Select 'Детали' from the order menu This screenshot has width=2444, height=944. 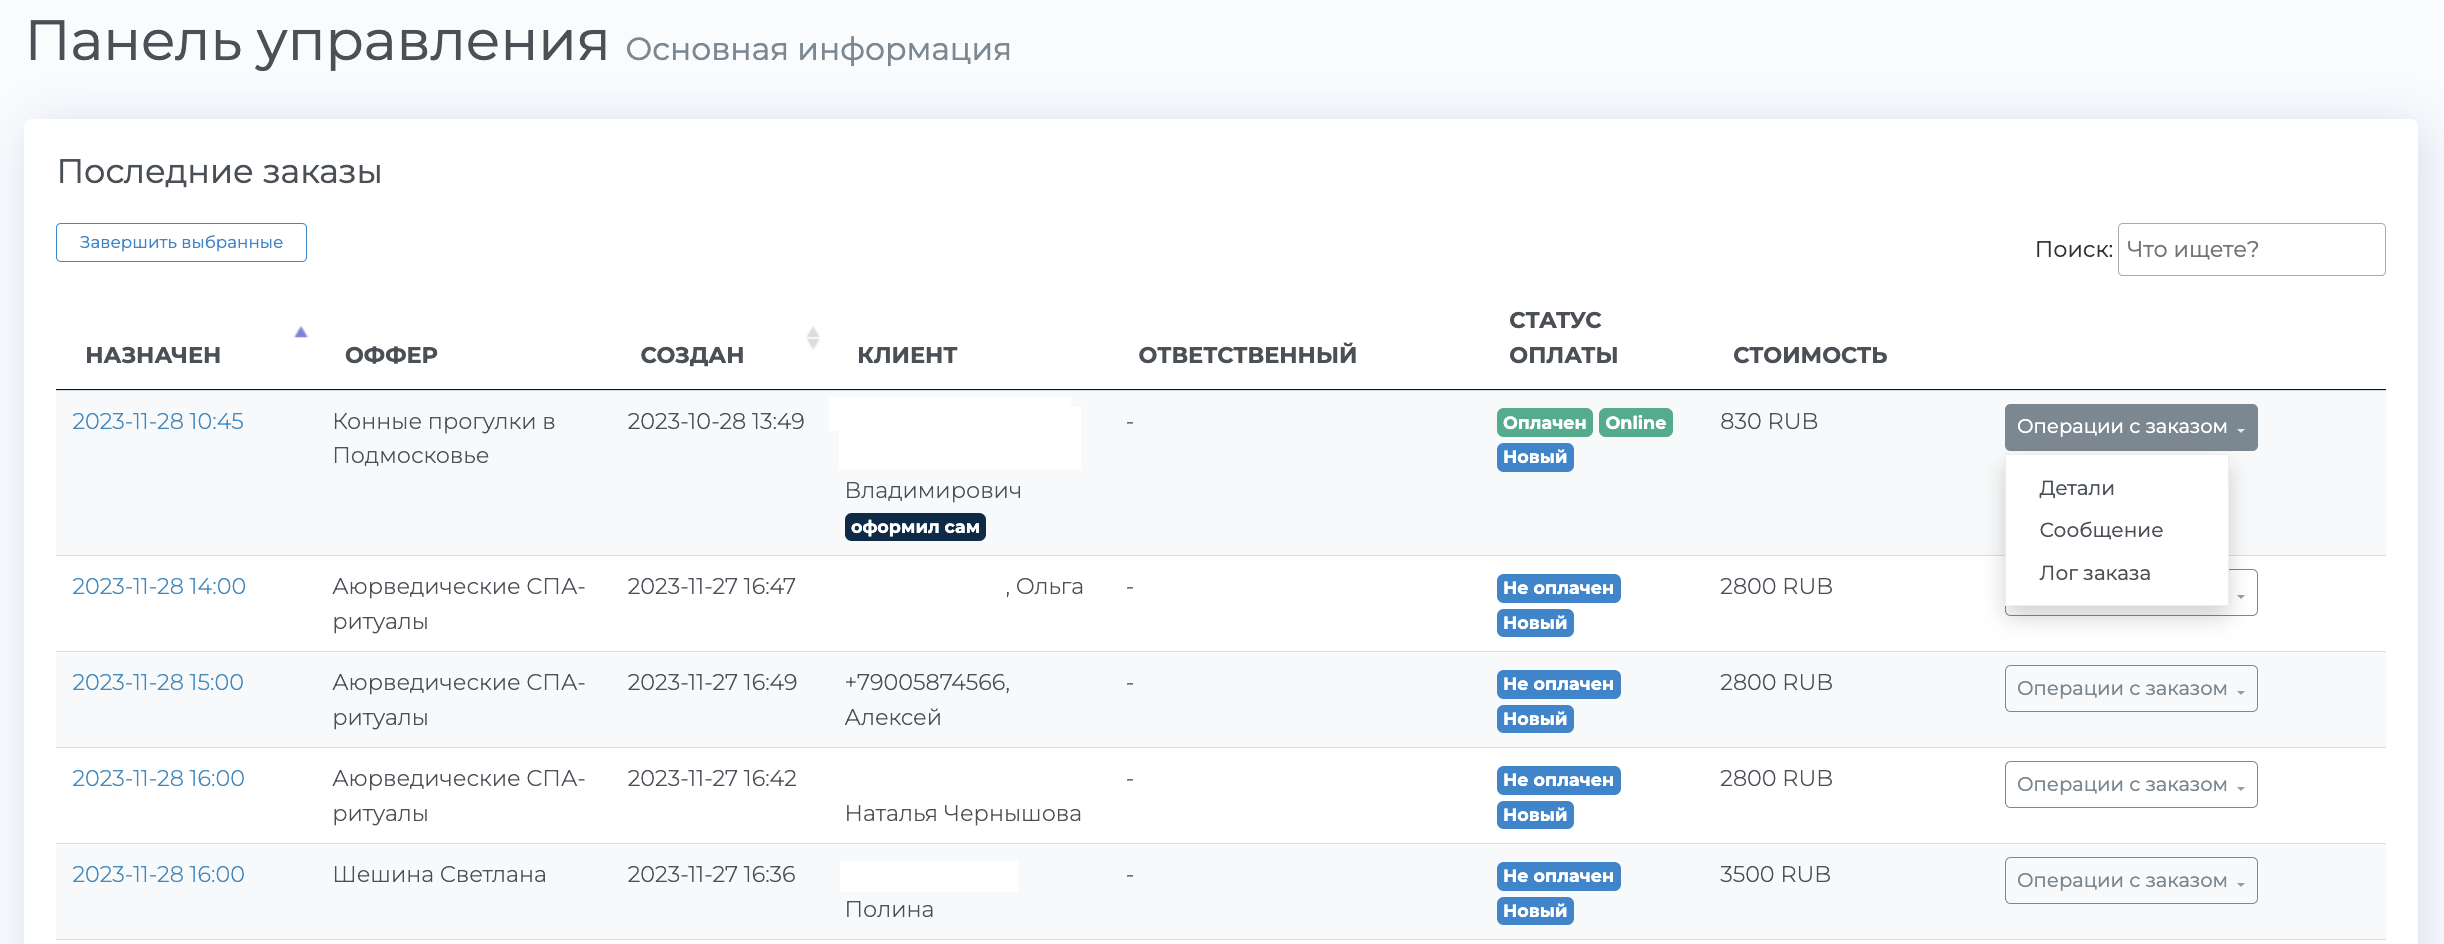[2076, 489]
